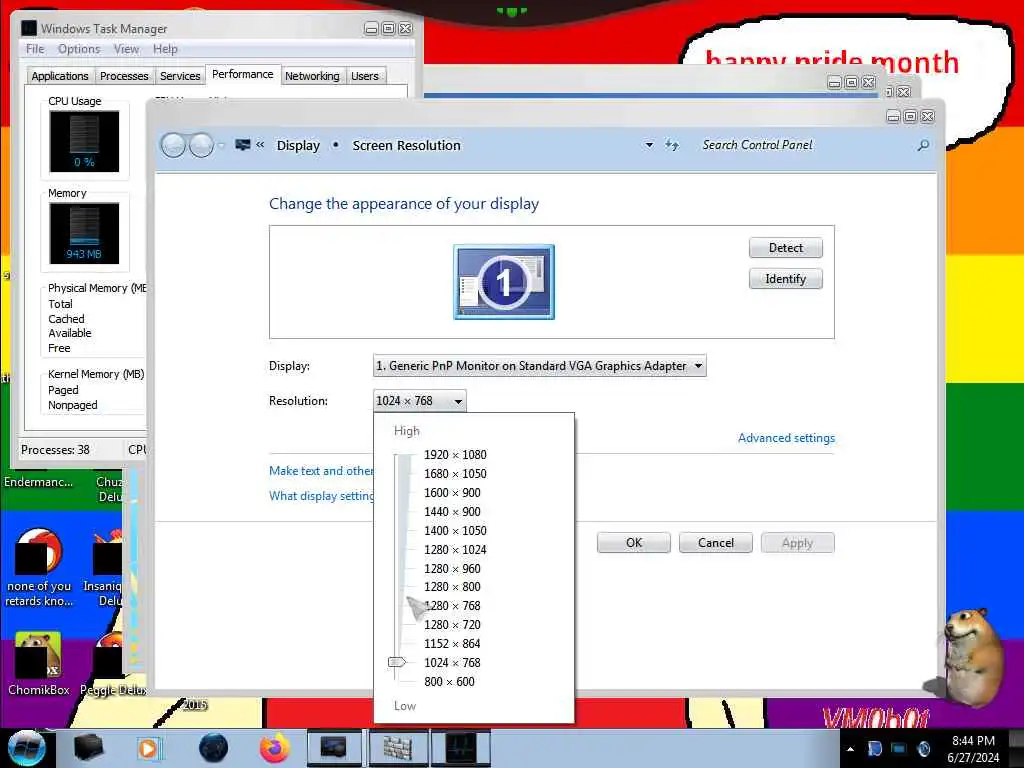Open Firefox from the taskbar

click(275, 748)
